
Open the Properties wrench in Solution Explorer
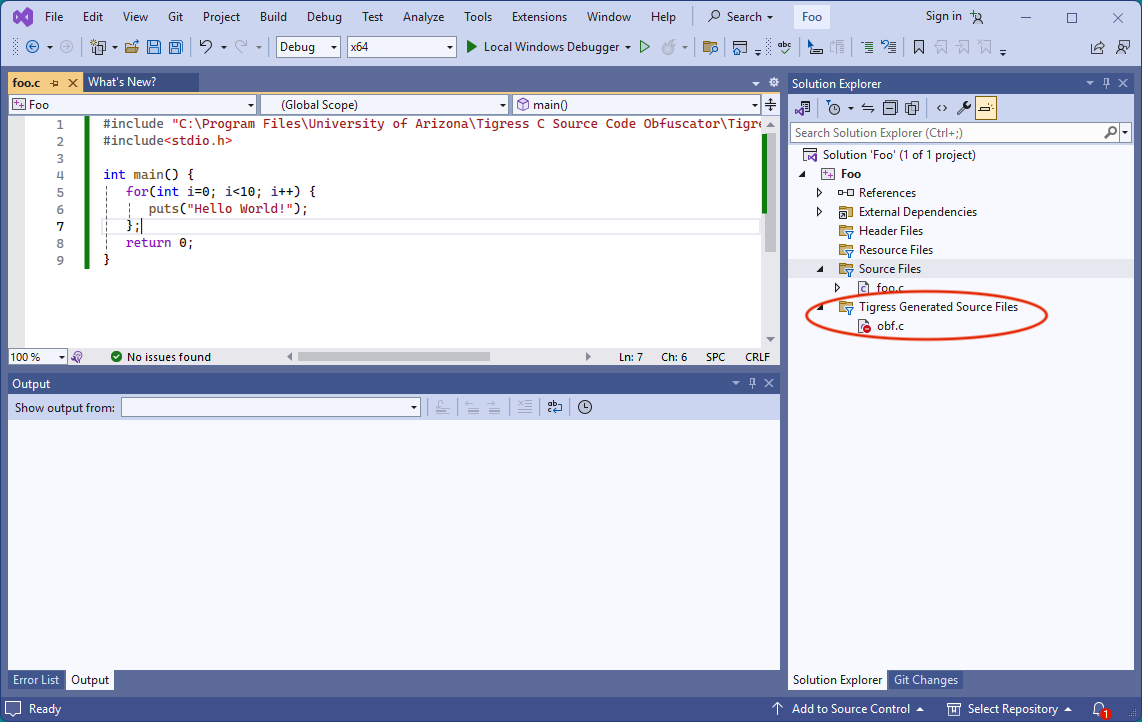click(x=964, y=108)
